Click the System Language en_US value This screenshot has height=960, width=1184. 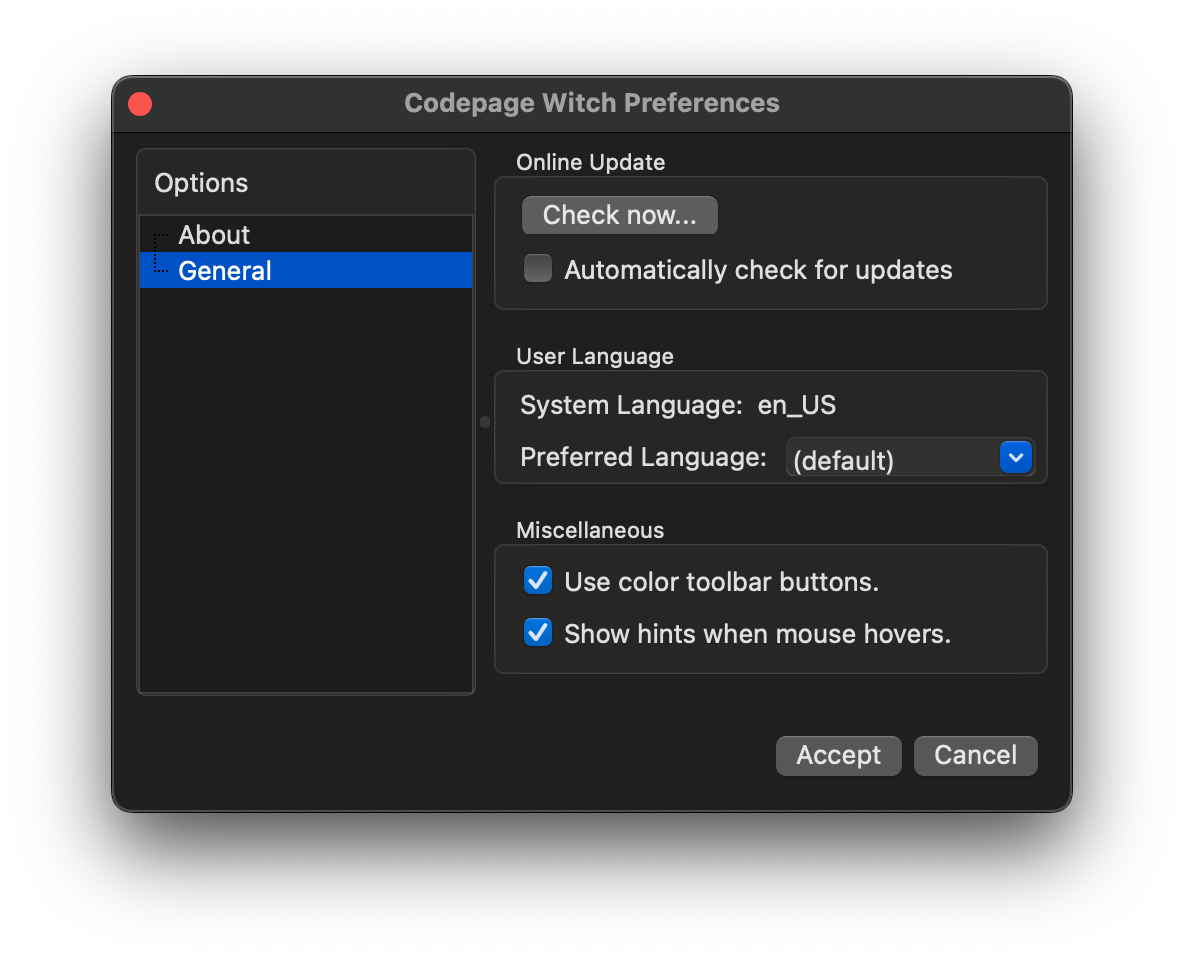796,405
